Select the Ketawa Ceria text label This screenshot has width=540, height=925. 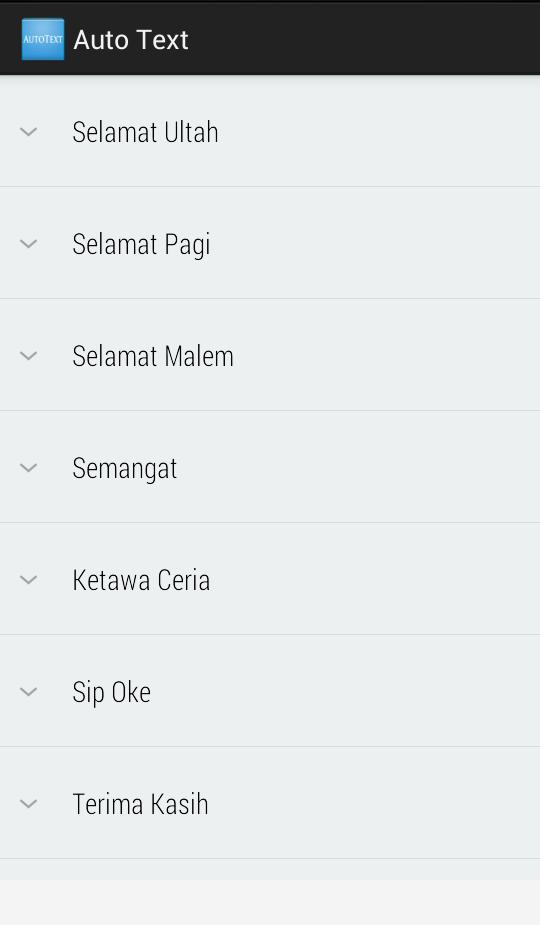(141, 580)
